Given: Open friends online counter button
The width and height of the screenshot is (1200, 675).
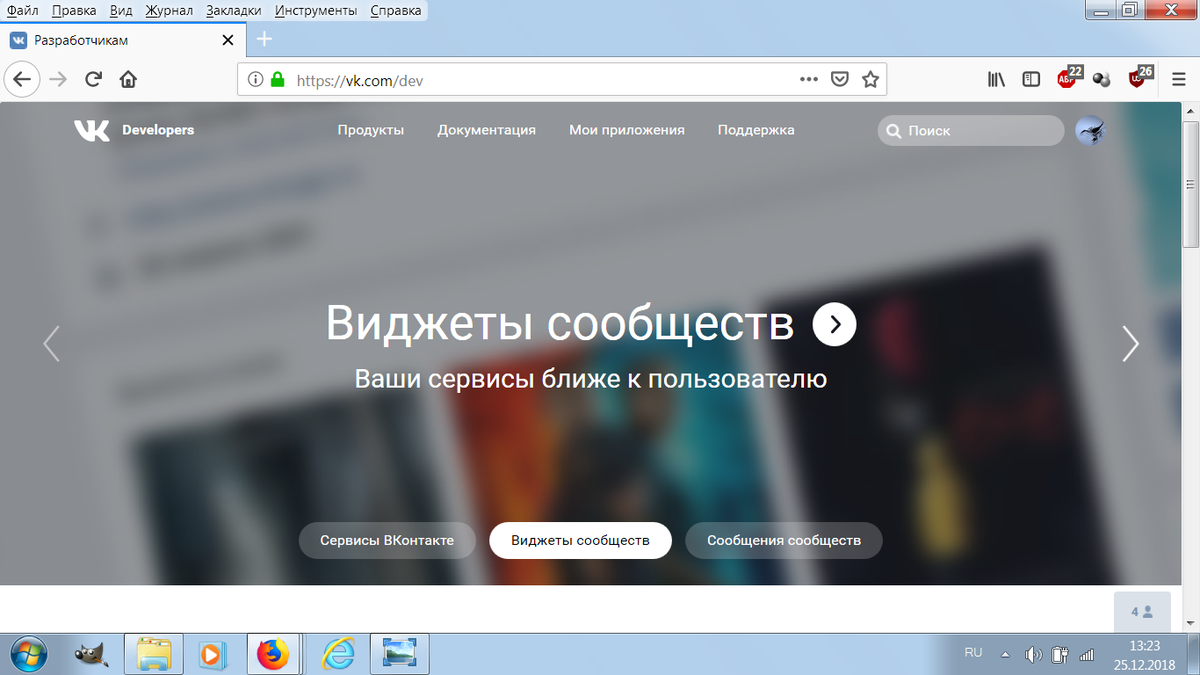Looking at the screenshot, I should coord(1142,611).
